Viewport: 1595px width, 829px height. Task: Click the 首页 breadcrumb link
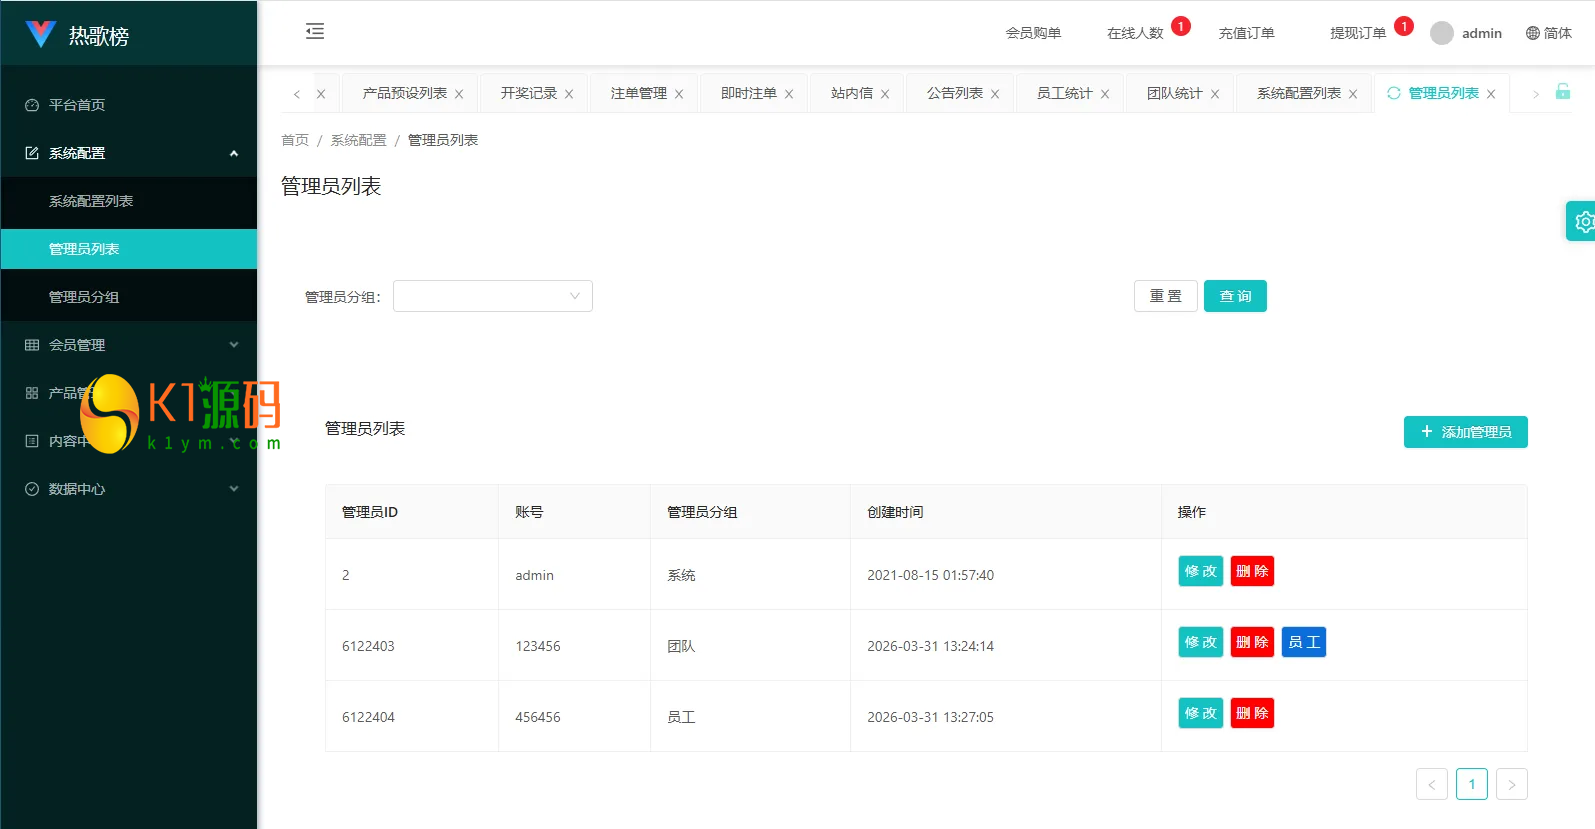(x=295, y=140)
